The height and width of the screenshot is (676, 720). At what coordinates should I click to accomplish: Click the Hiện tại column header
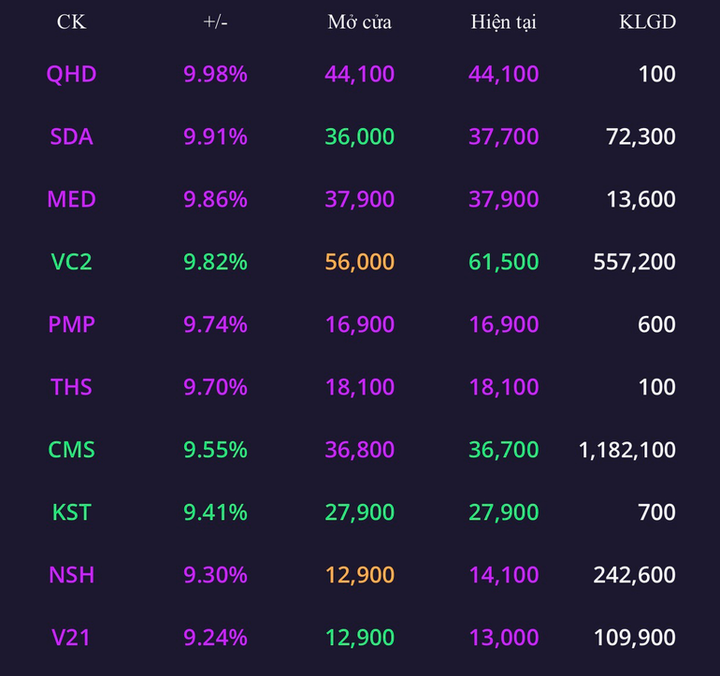tap(504, 22)
